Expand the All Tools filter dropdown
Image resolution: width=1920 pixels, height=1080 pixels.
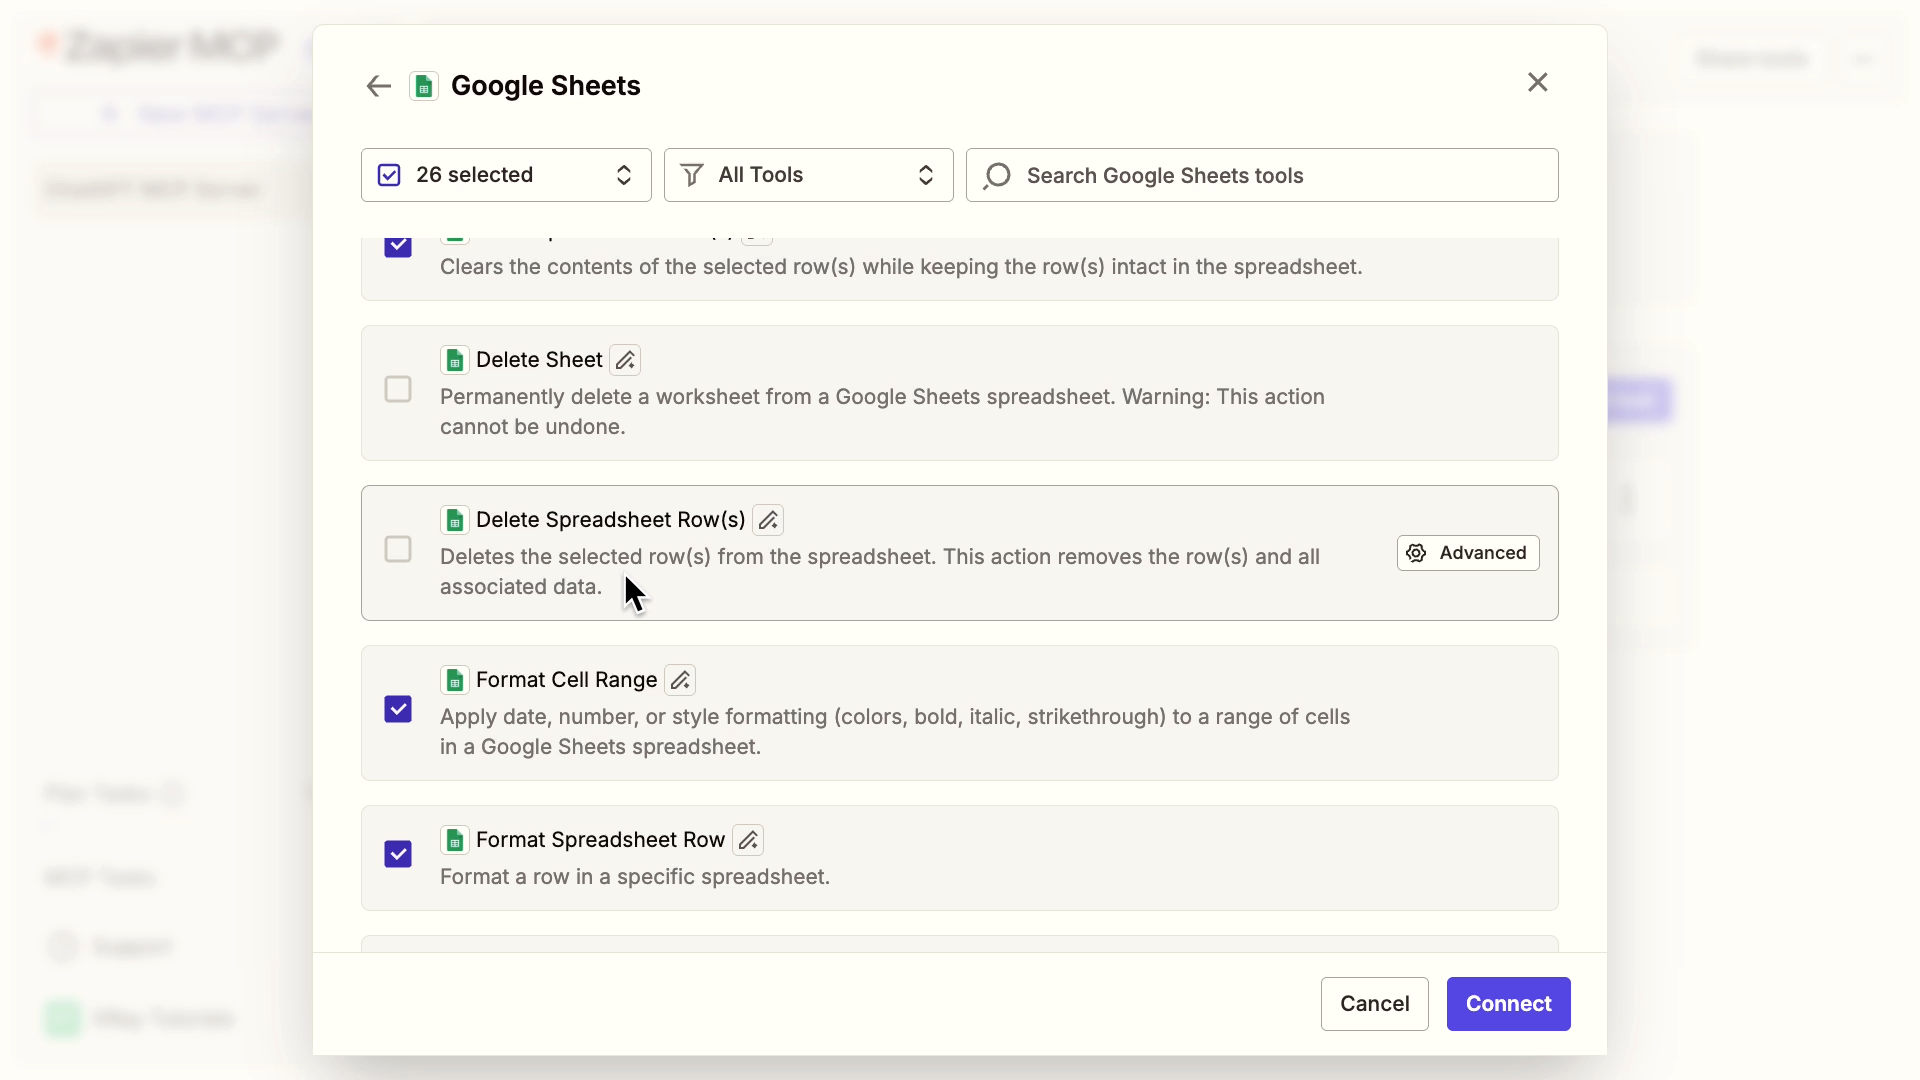[808, 175]
